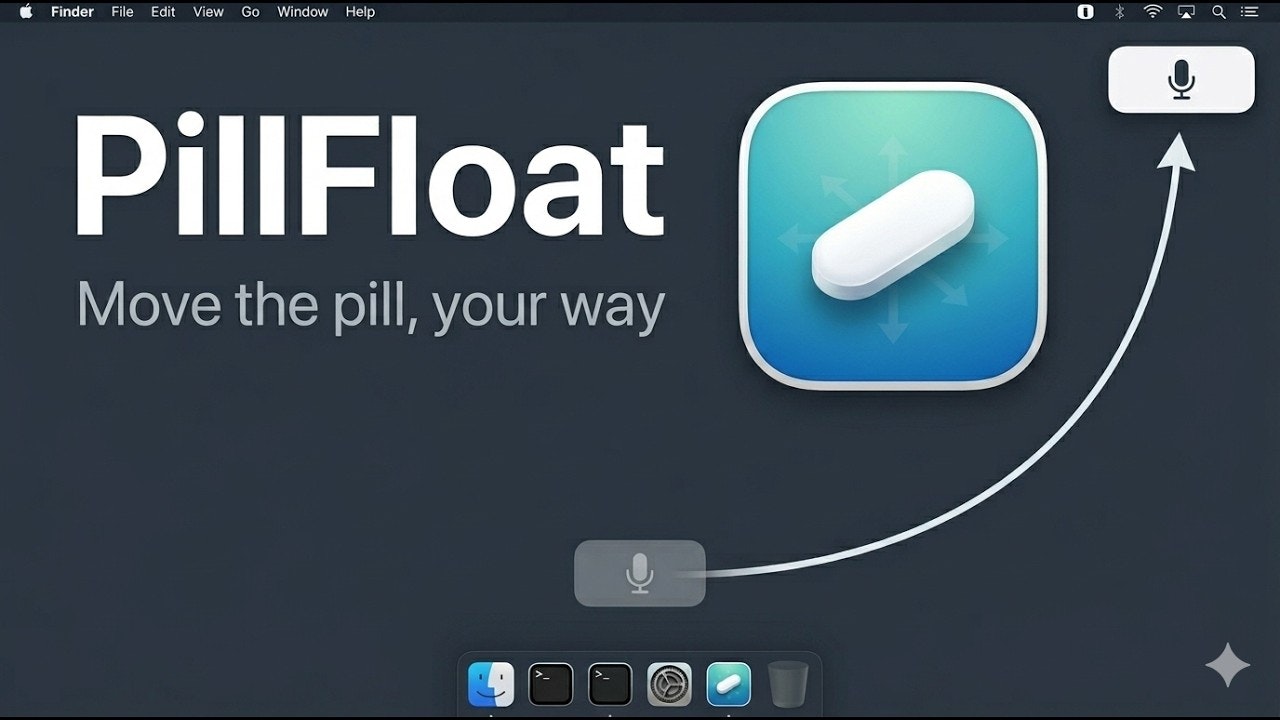Open the Help menu
1280x720 pixels.
(360, 12)
